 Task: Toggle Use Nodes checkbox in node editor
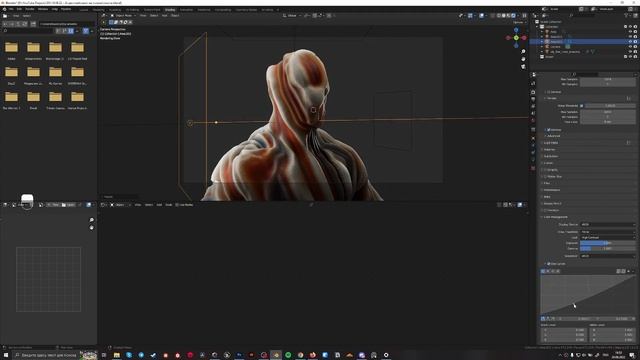pos(177,205)
